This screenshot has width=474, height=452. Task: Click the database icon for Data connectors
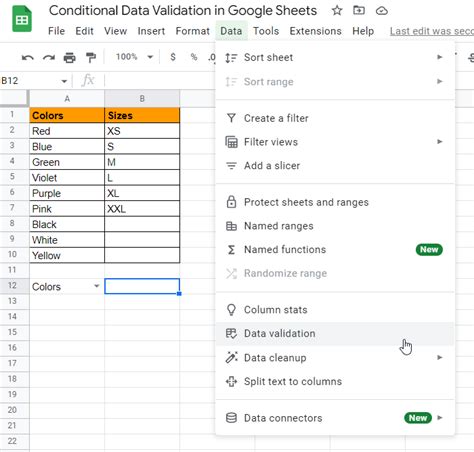click(231, 418)
